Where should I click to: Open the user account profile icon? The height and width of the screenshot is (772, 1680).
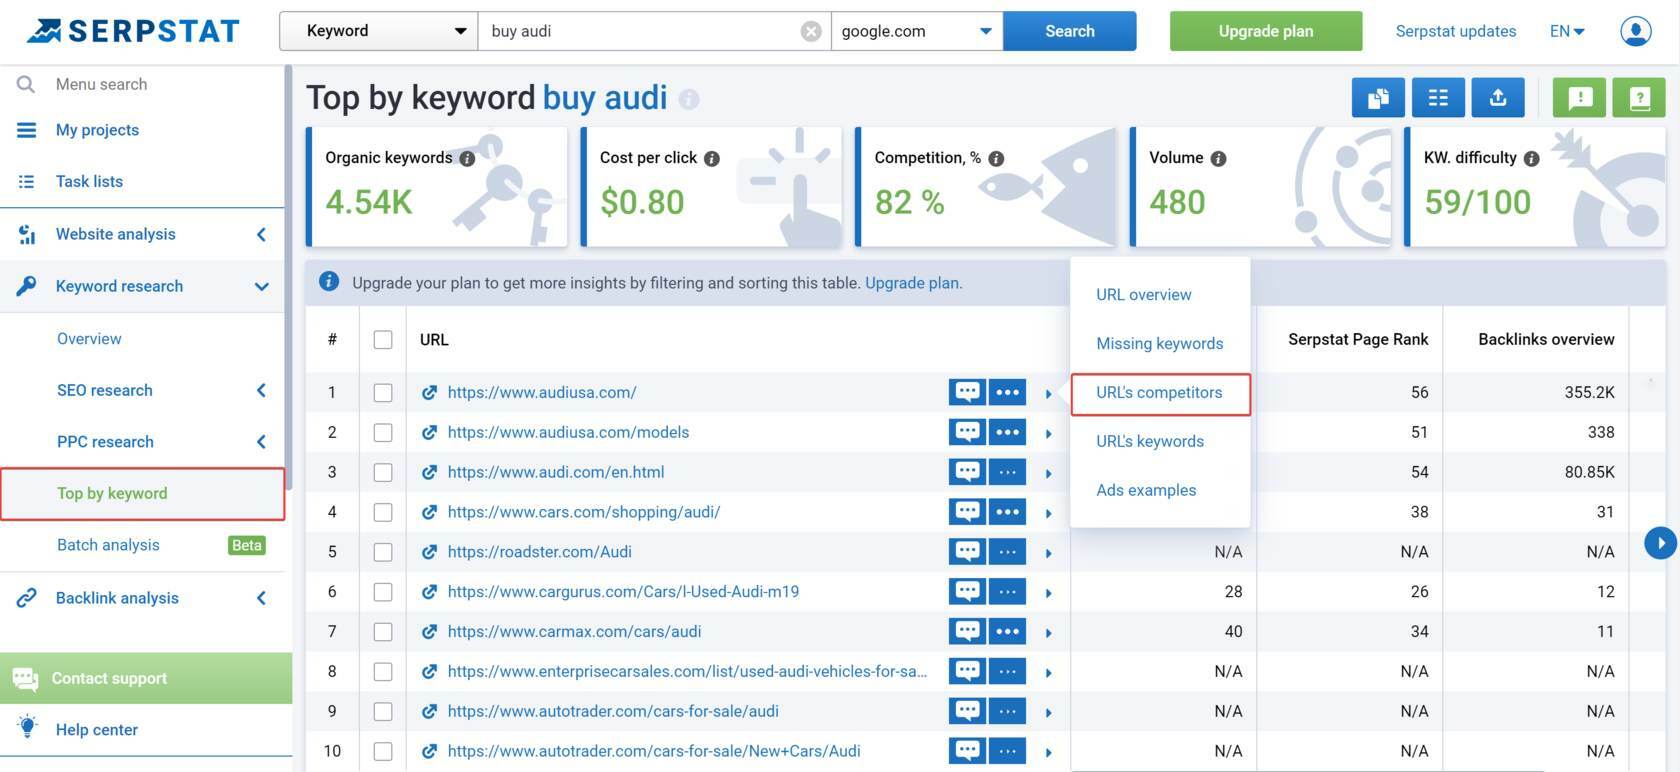coord(1635,31)
